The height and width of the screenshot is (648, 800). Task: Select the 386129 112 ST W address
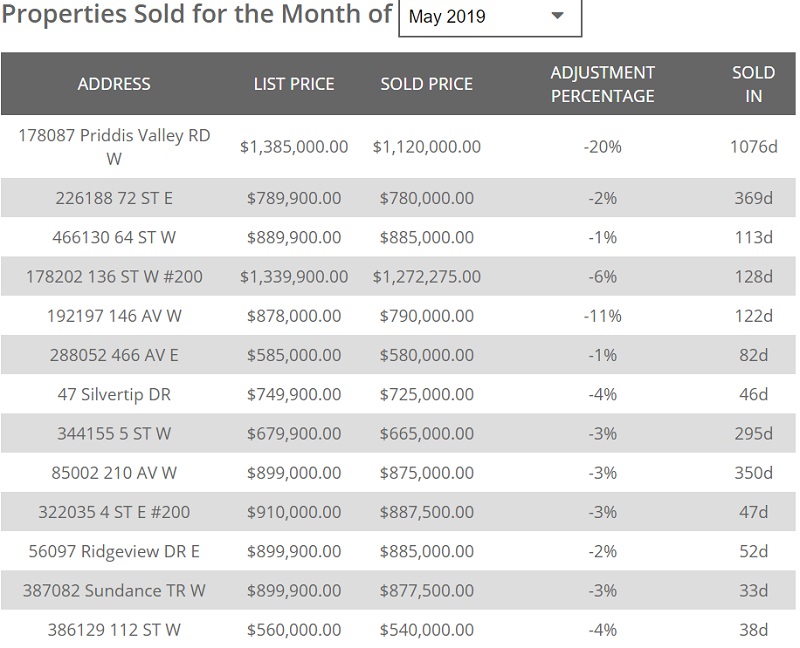point(114,630)
